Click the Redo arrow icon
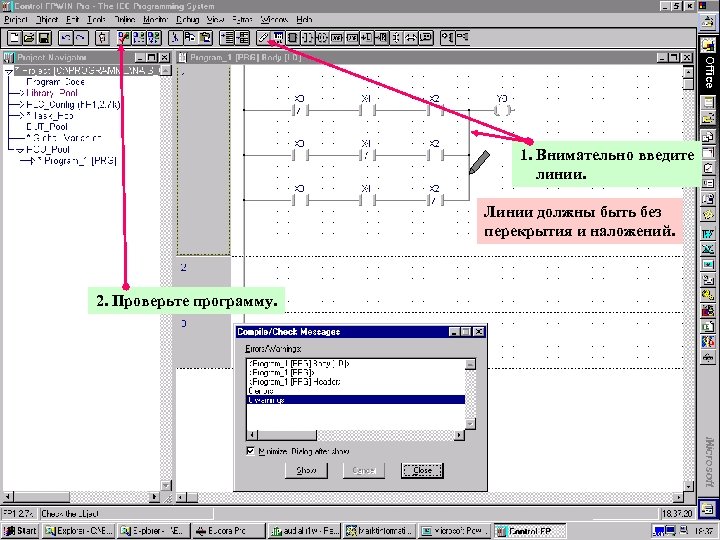The width and height of the screenshot is (720, 540). [x=81, y=38]
